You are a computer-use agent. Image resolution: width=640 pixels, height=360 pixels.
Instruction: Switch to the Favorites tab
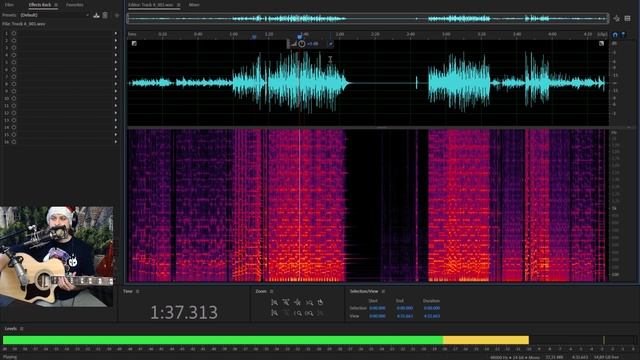[x=75, y=5]
